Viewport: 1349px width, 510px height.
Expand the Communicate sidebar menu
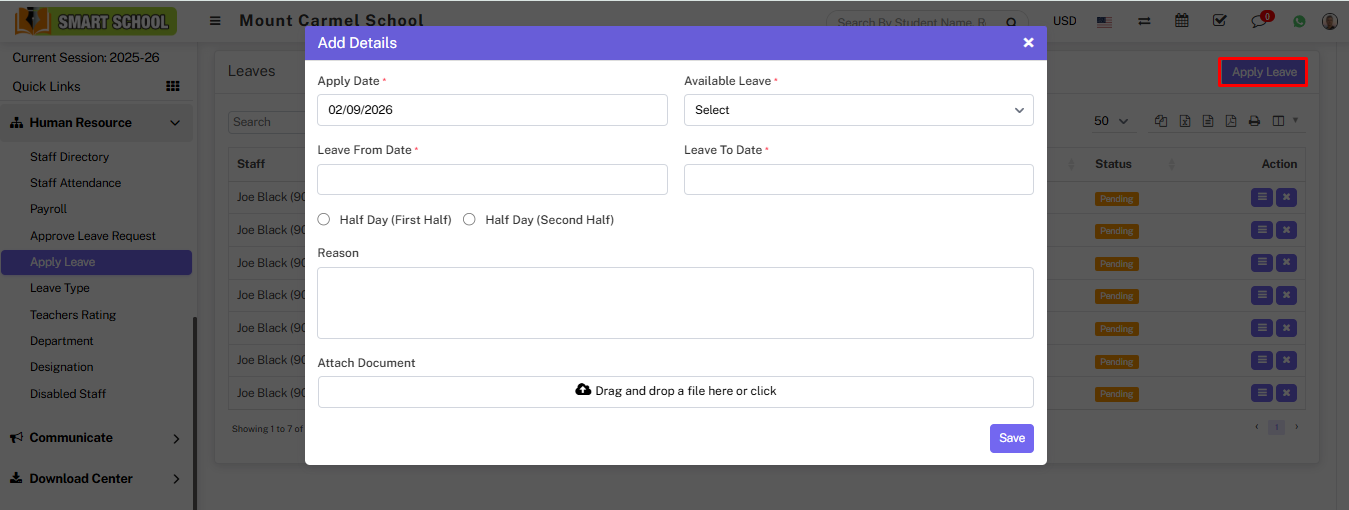(95, 438)
